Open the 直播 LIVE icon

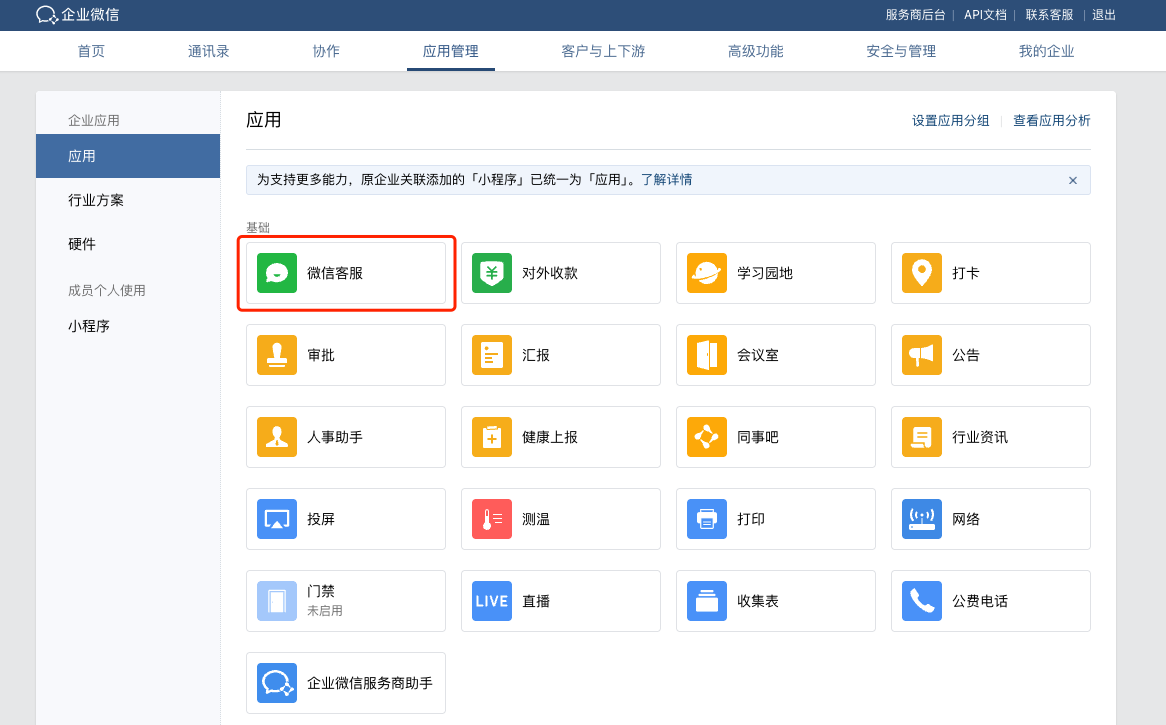(x=492, y=601)
